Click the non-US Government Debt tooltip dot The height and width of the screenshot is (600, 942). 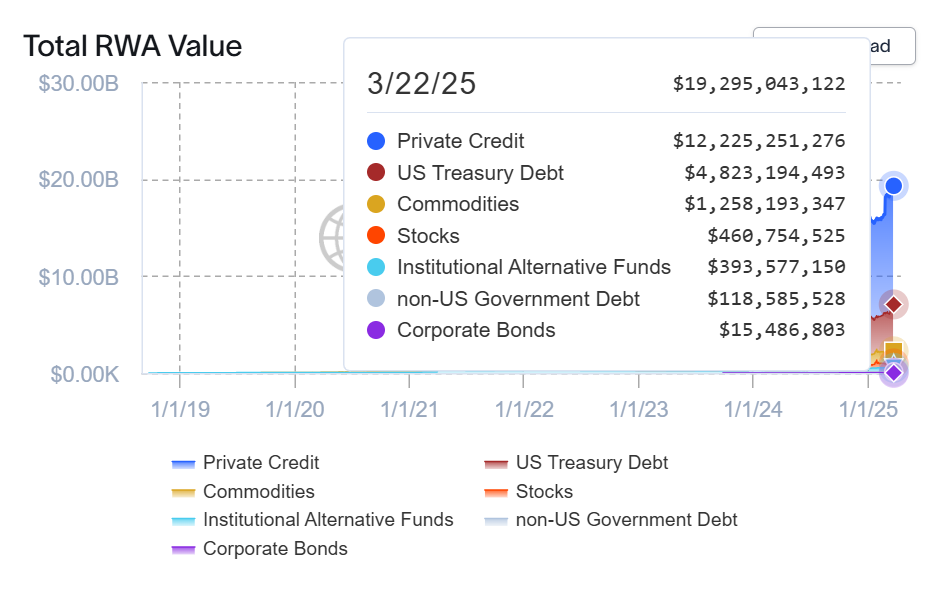[376, 299]
